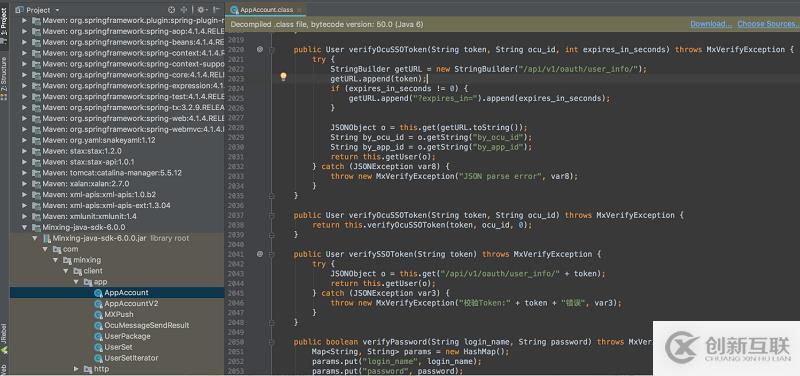Toggle the code fold marker at line 2020
This screenshot has width=800, height=376.
[272, 49]
